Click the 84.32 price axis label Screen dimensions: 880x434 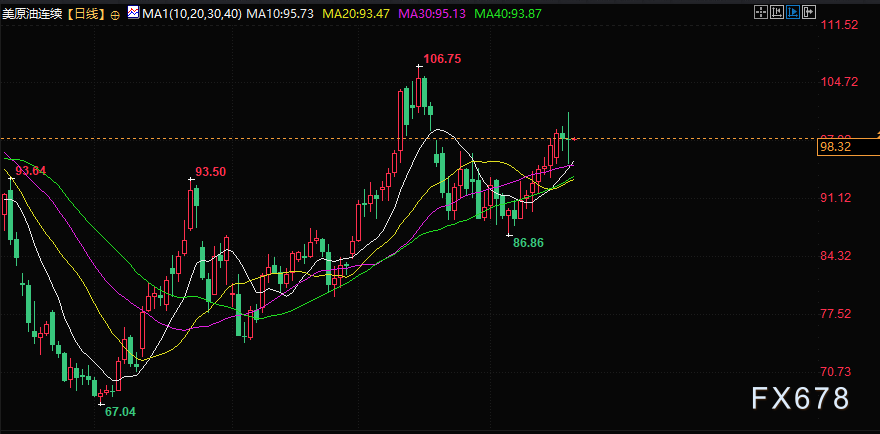point(838,255)
